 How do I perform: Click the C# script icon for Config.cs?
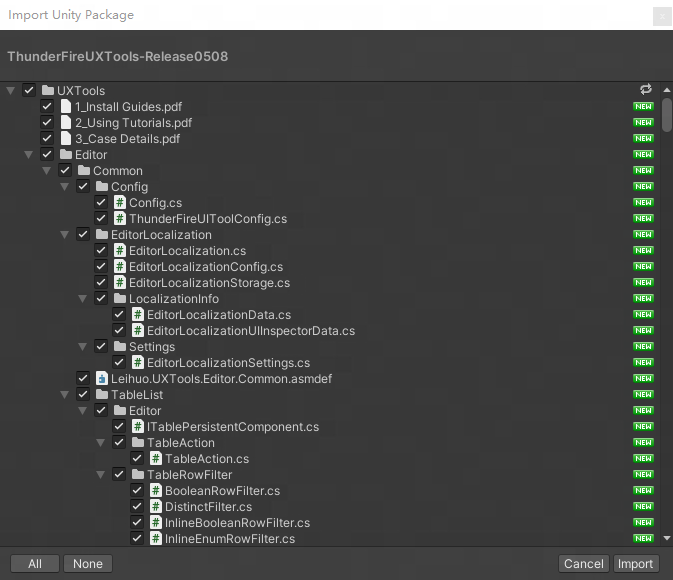[120, 202]
